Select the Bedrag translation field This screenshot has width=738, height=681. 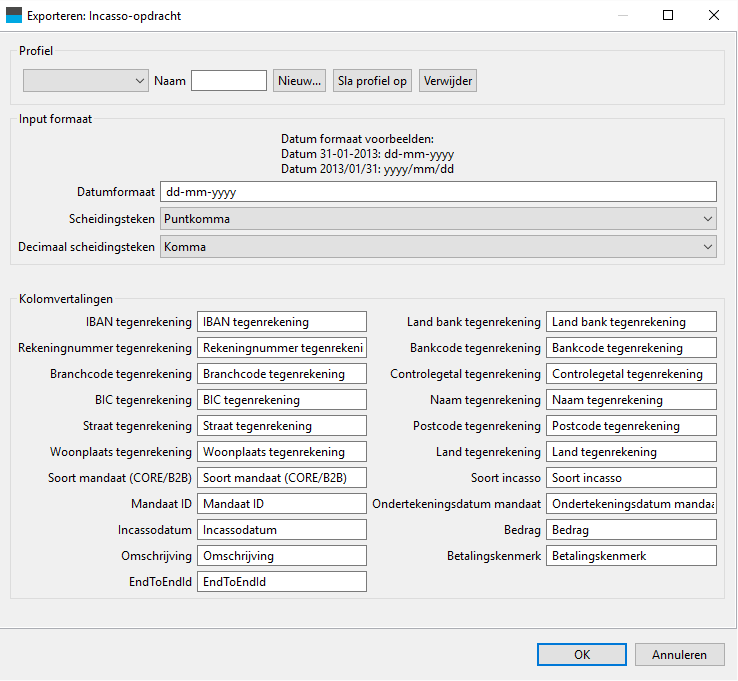pyautogui.click(x=631, y=530)
